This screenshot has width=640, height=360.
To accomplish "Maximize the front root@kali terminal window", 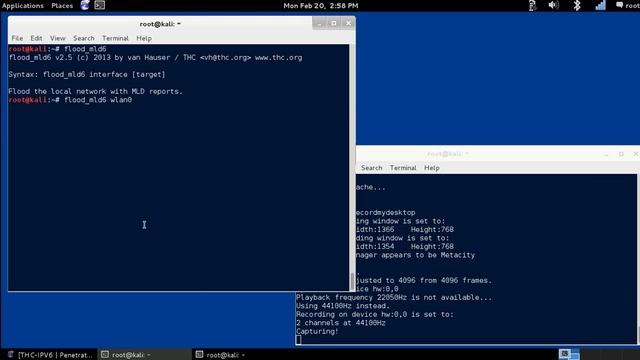I will click(334, 23).
